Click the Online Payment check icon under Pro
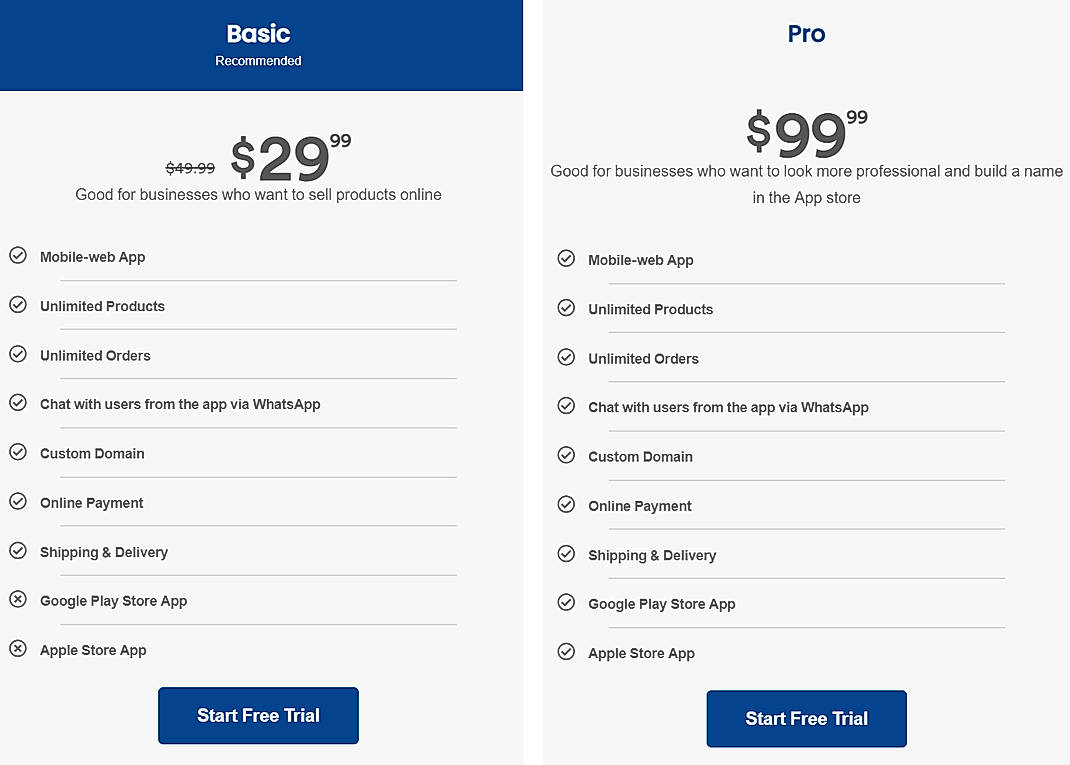 pos(566,503)
